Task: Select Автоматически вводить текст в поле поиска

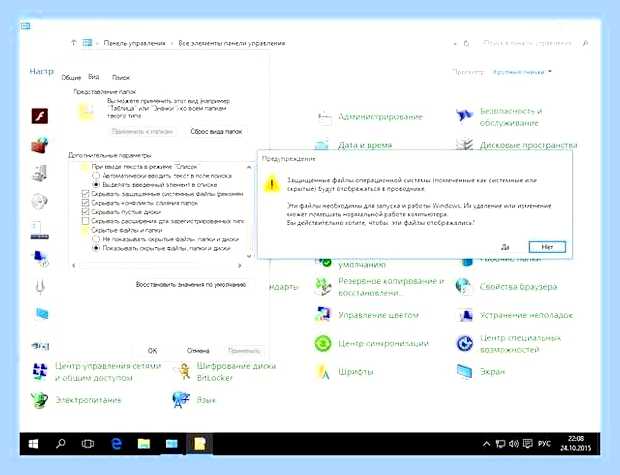Action: [x=96, y=176]
